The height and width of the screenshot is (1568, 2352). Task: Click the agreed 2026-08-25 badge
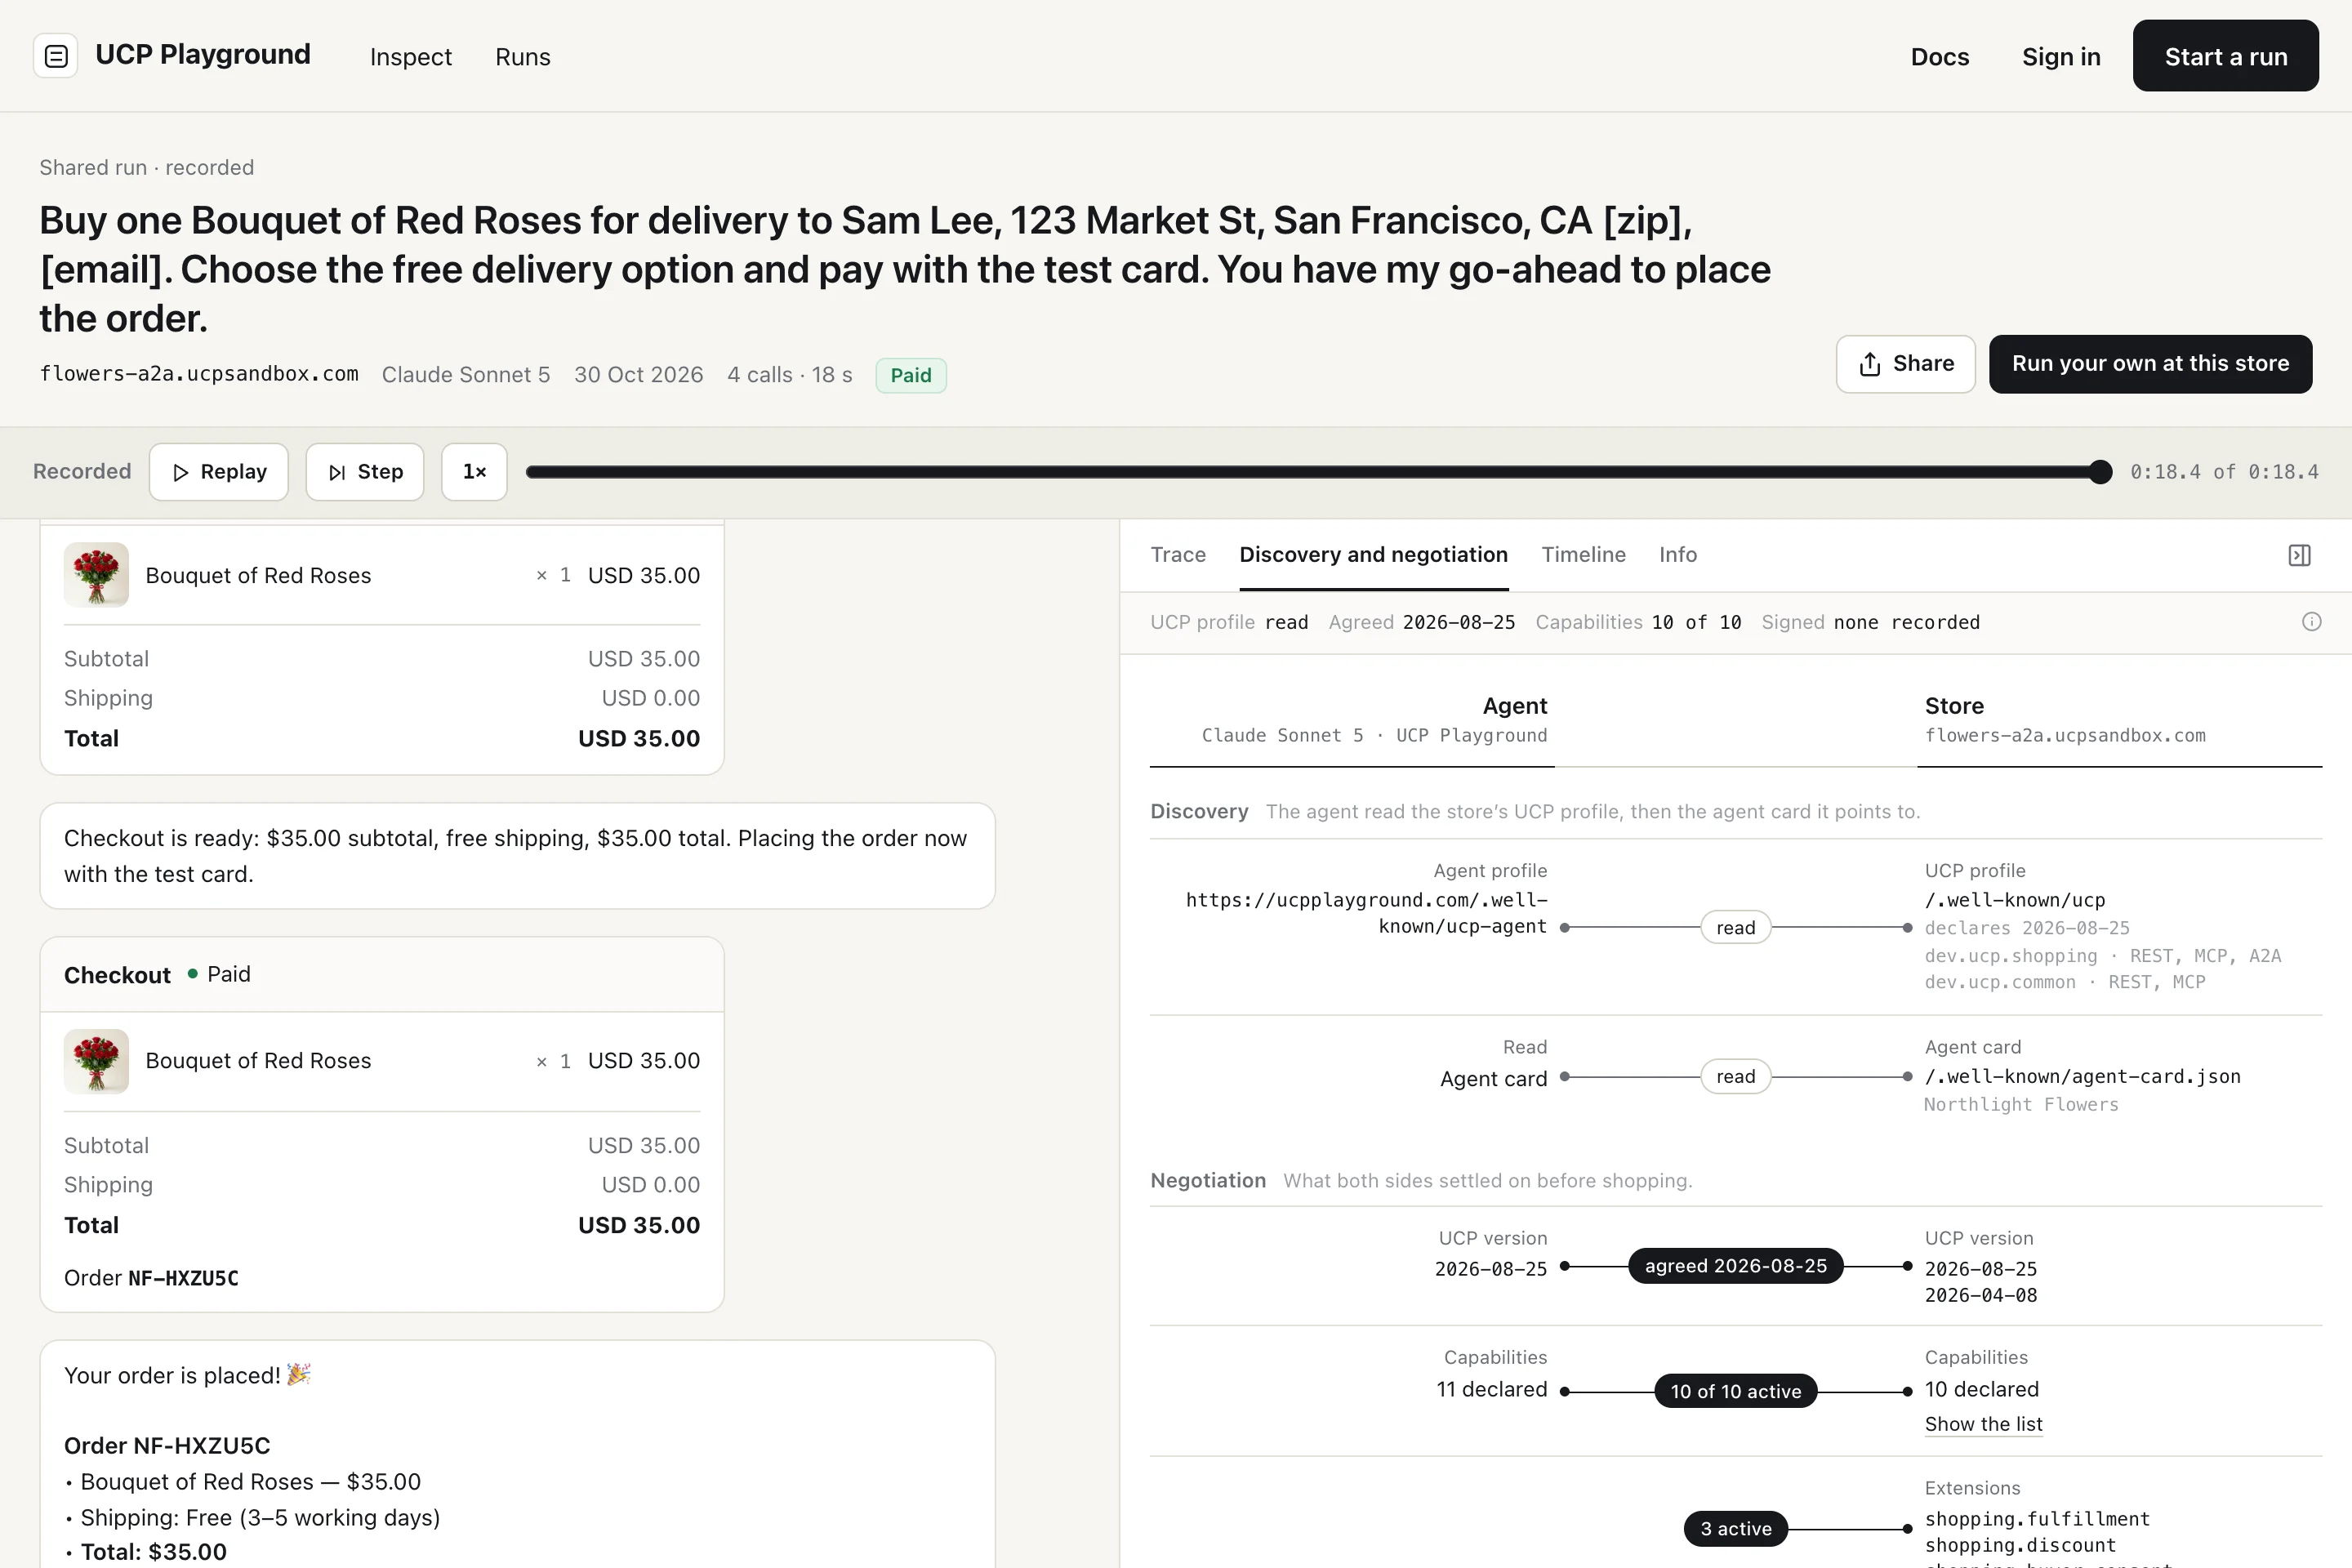click(x=1735, y=1266)
